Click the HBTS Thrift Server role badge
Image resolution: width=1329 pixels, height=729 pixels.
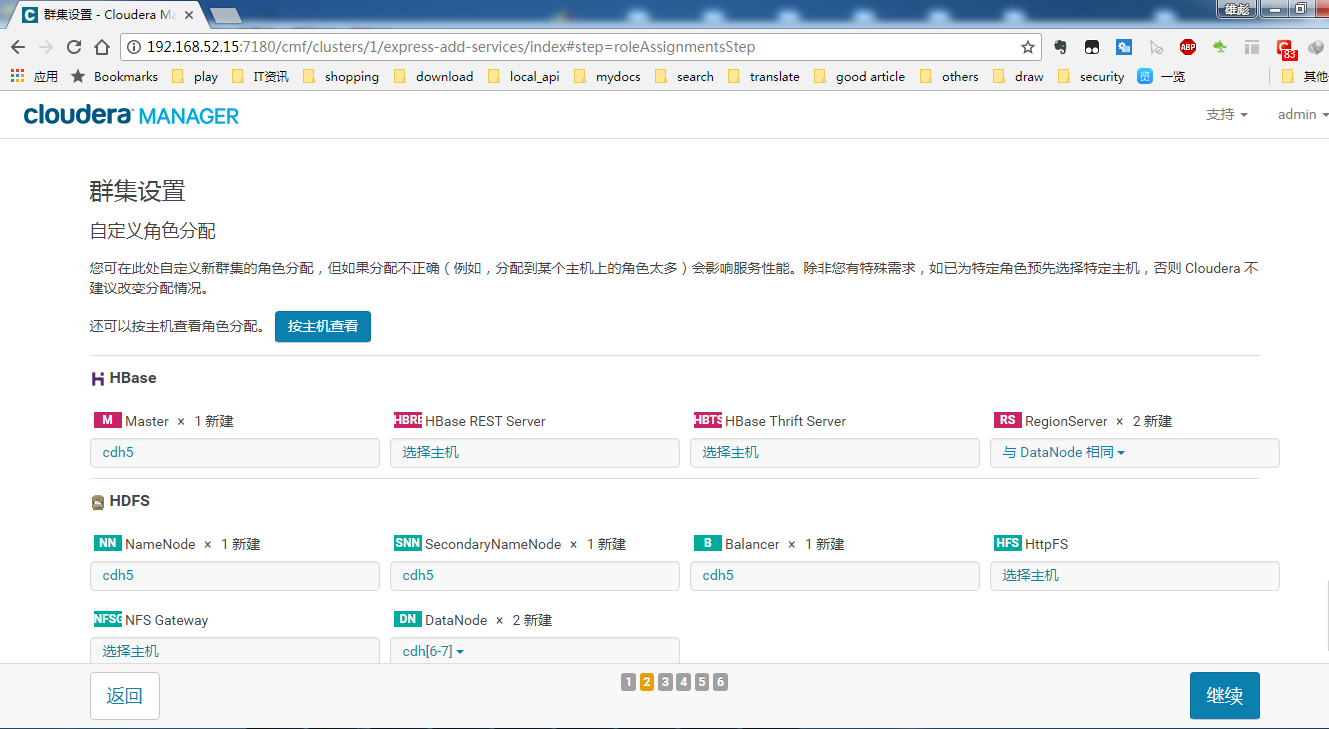tap(708, 420)
